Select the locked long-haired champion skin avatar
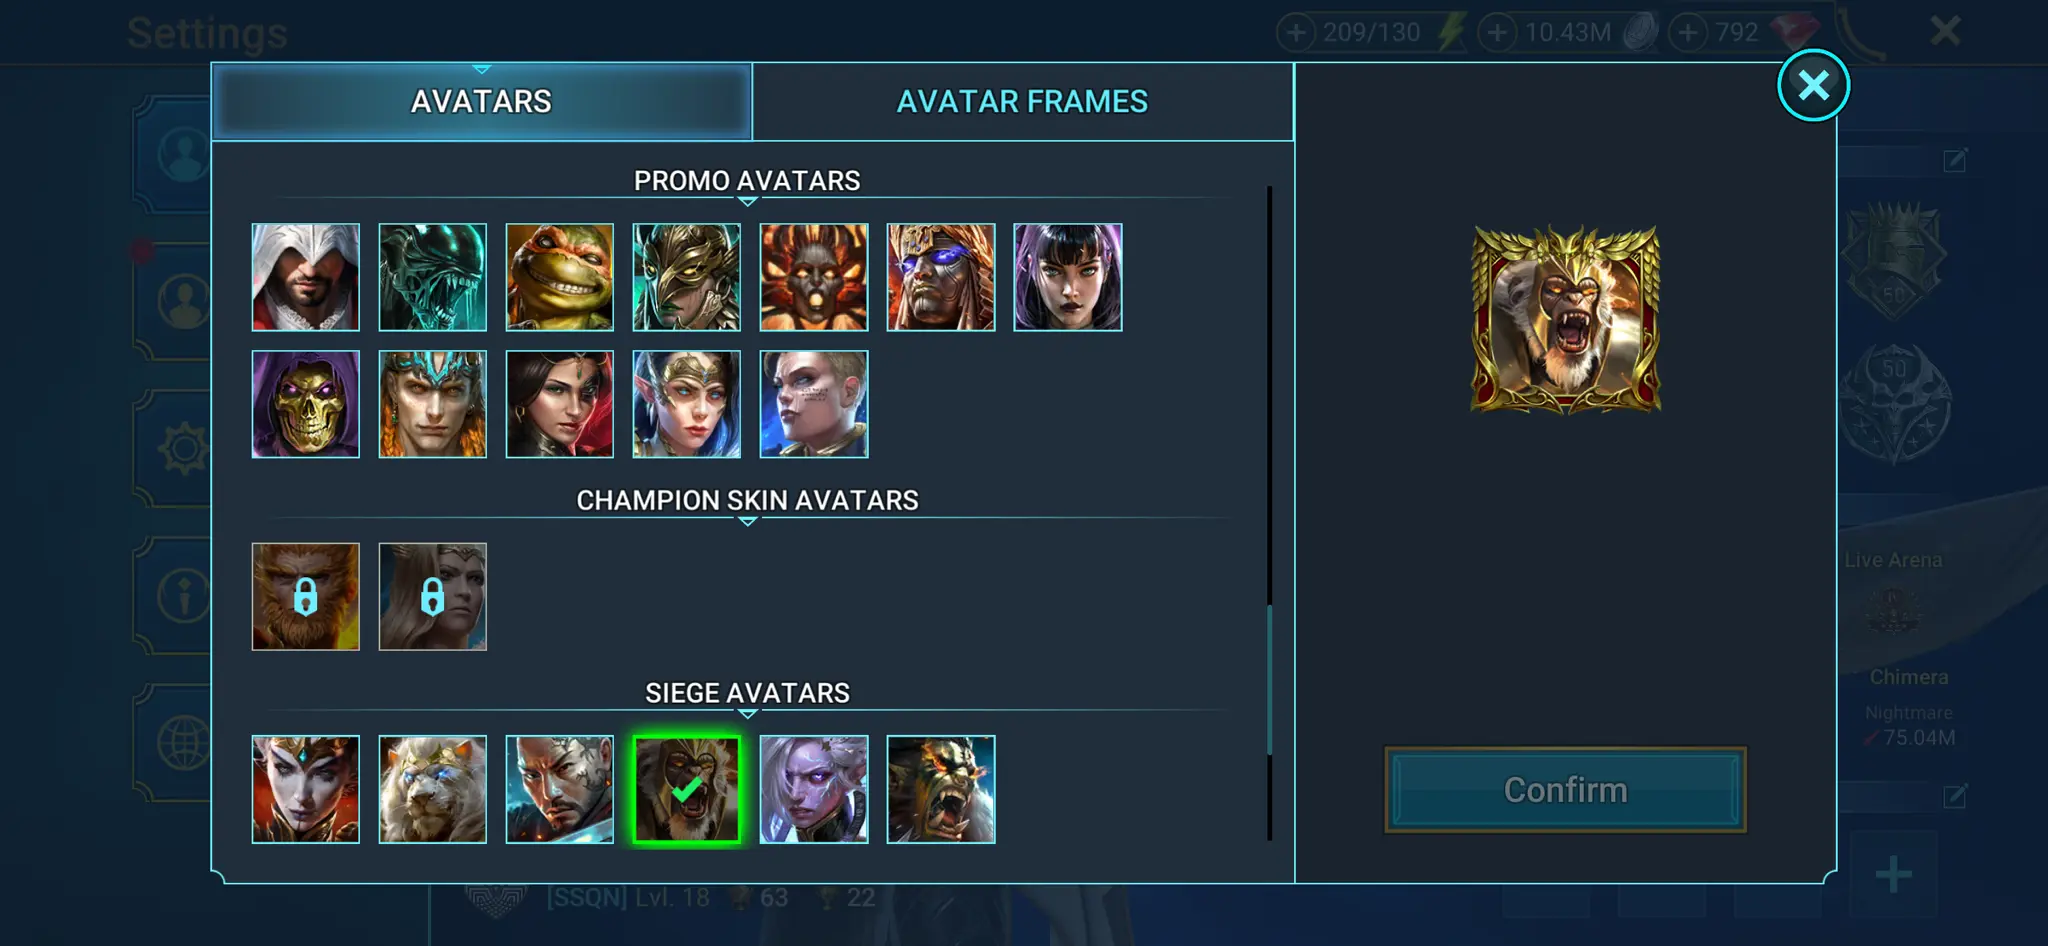Screen dimensions: 2048x946 tap(432, 596)
